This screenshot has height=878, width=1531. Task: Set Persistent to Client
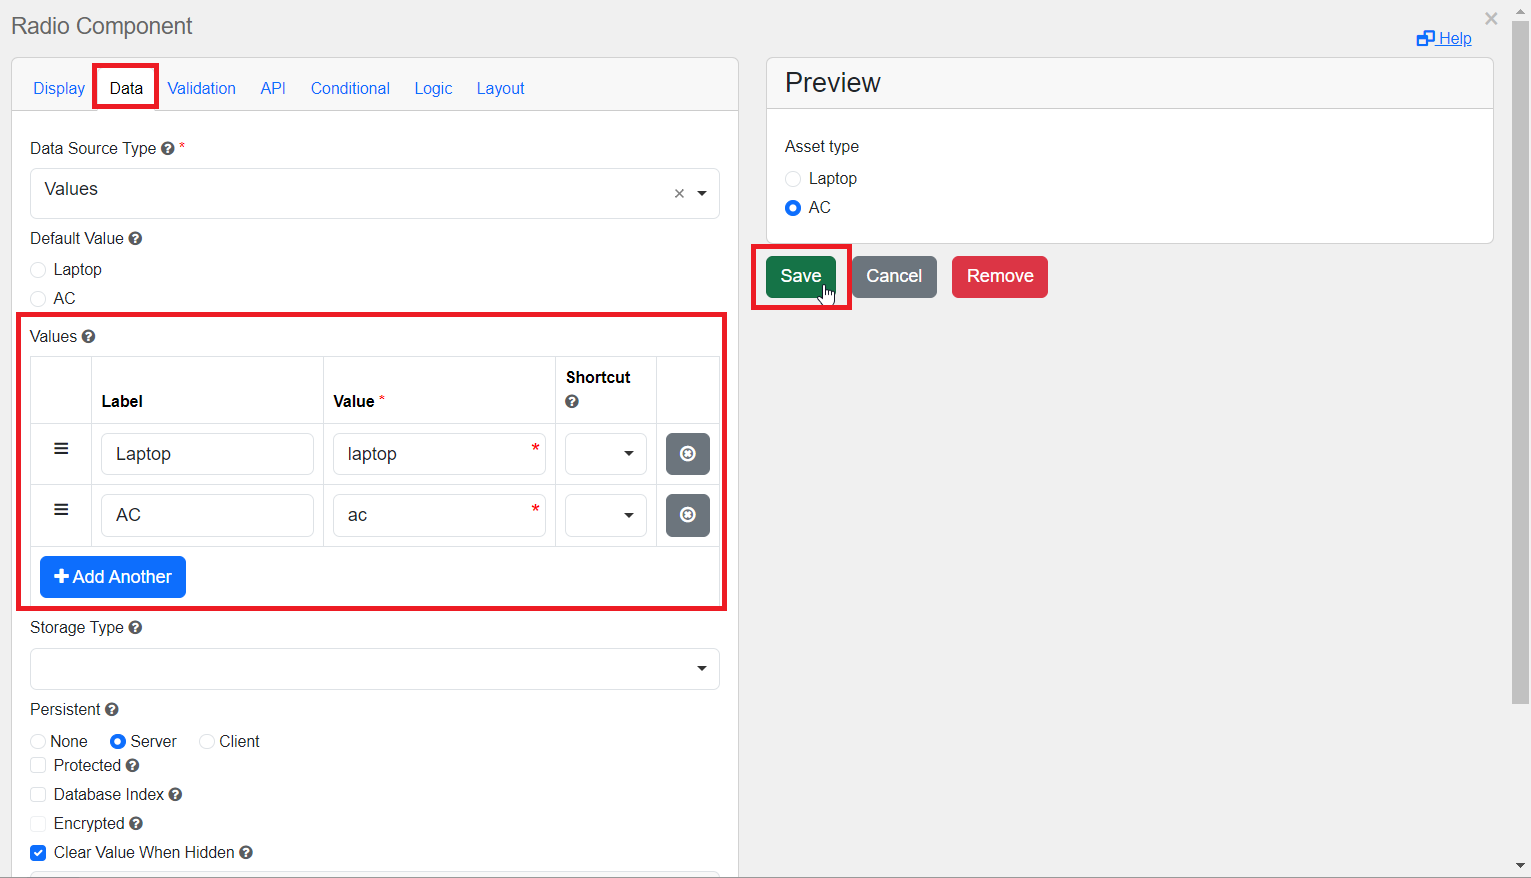[x=207, y=741]
